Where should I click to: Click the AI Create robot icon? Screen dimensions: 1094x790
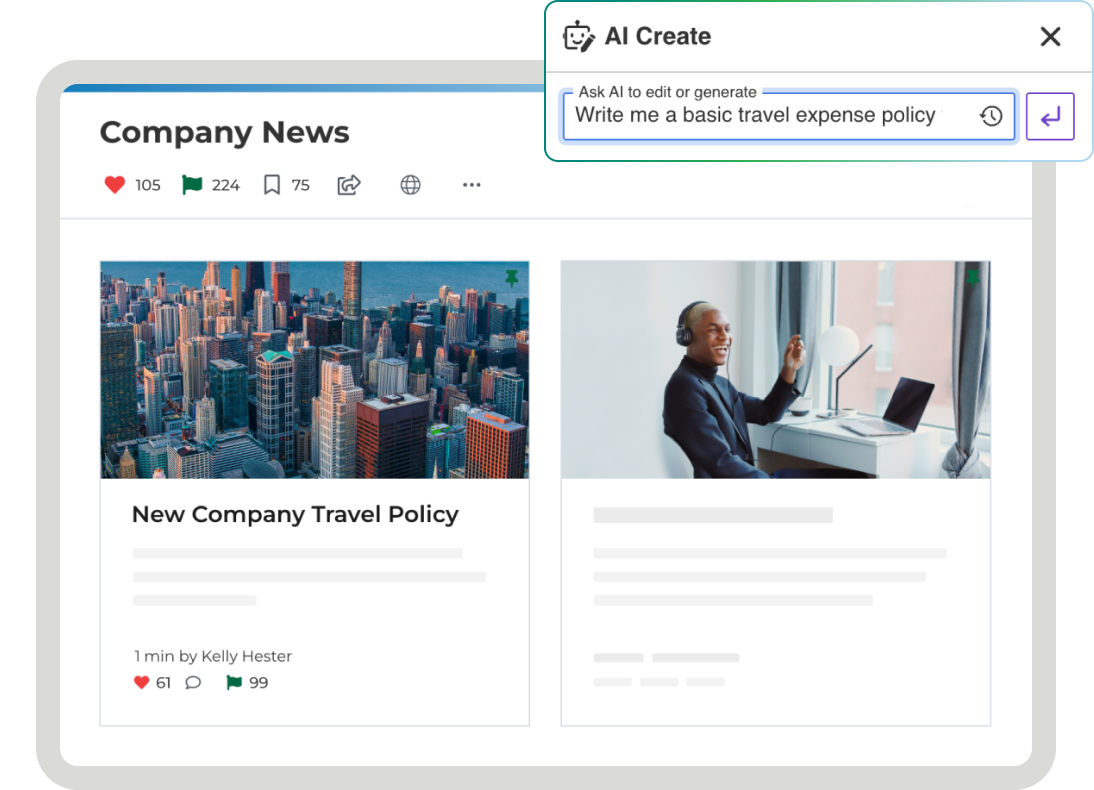click(x=579, y=37)
